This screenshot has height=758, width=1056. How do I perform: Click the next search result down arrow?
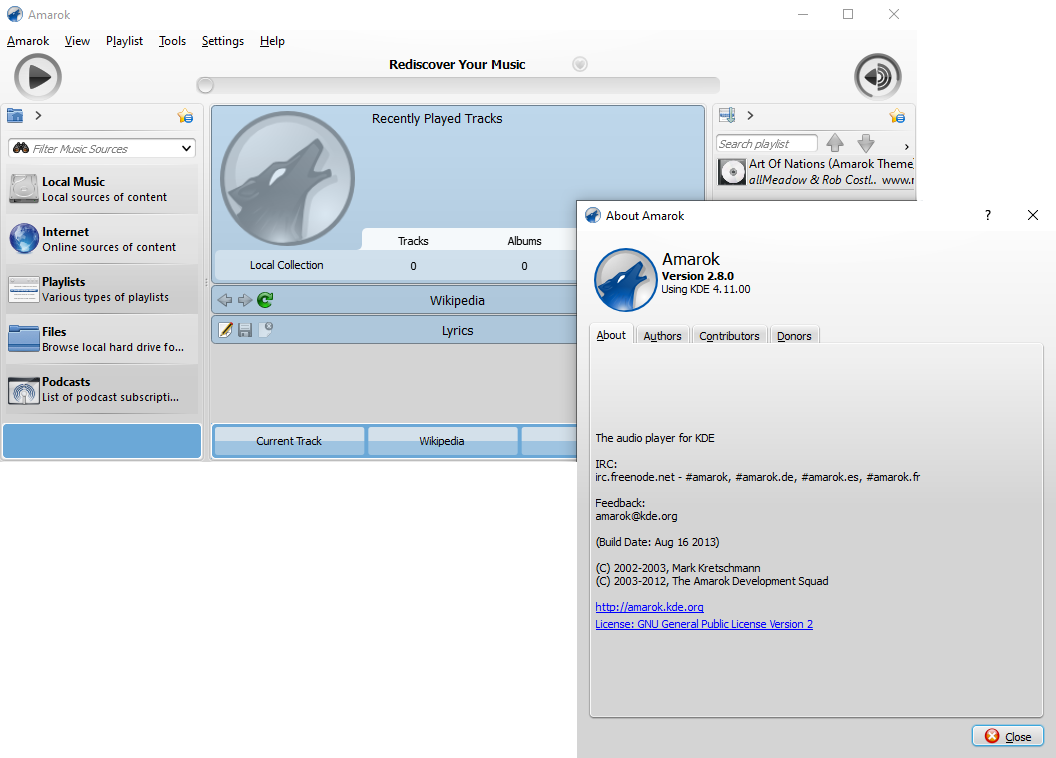pyautogui.click(x=866, y=143)
